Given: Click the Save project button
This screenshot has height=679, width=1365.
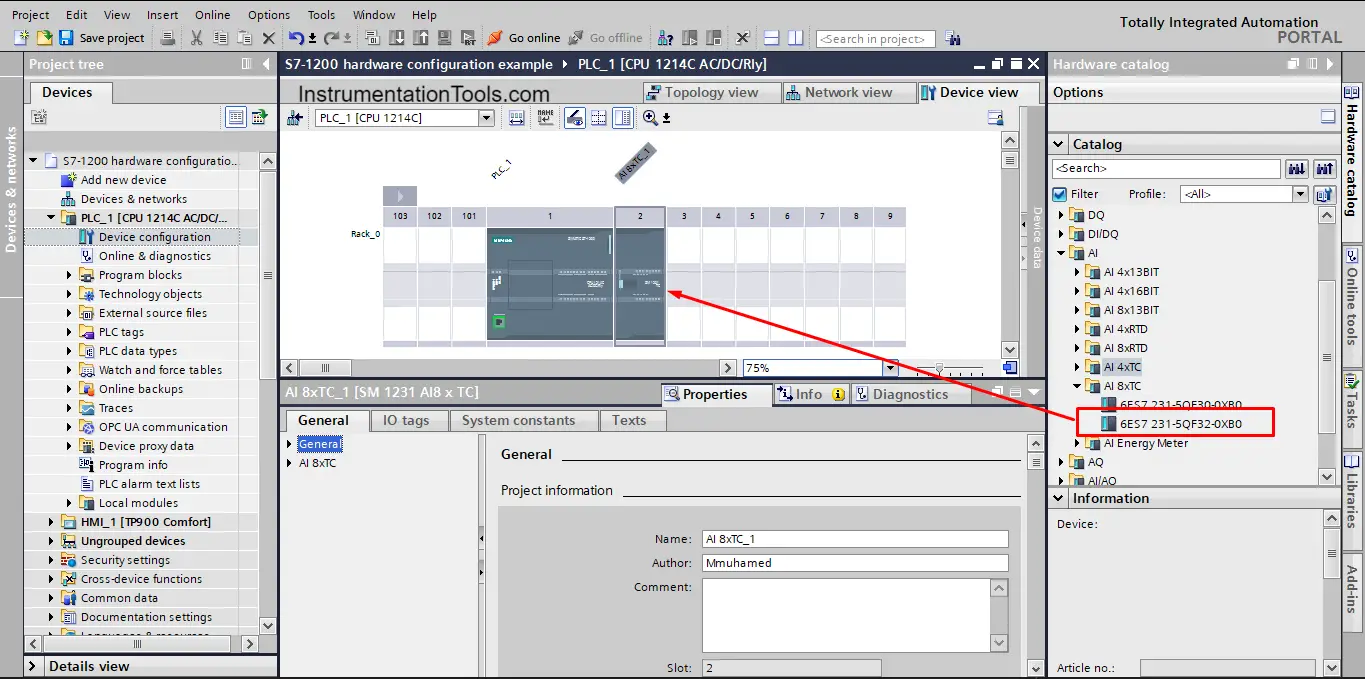Looking at the screenshot, I should tap(102, 38).
